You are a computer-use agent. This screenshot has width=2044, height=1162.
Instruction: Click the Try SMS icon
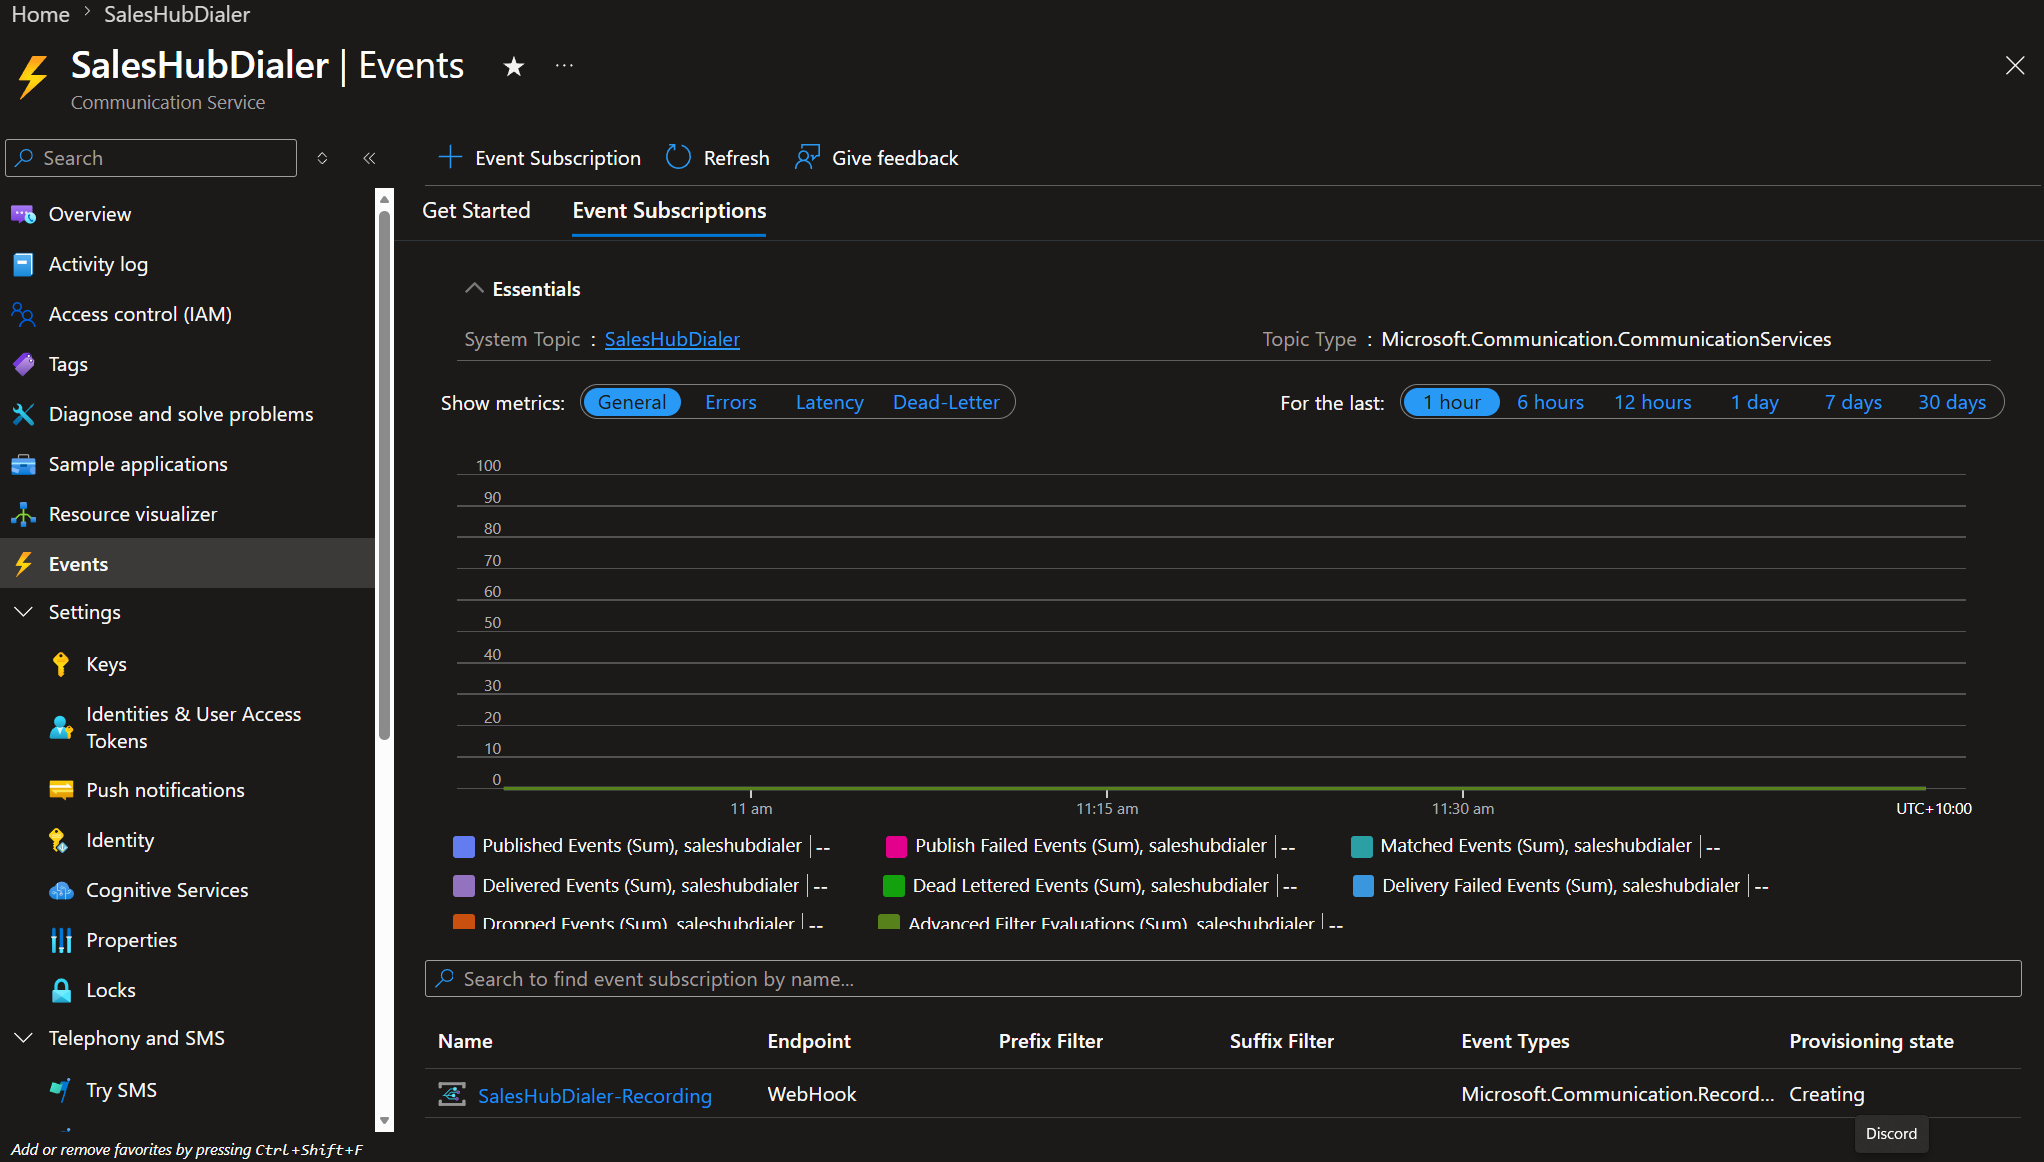61,1090
